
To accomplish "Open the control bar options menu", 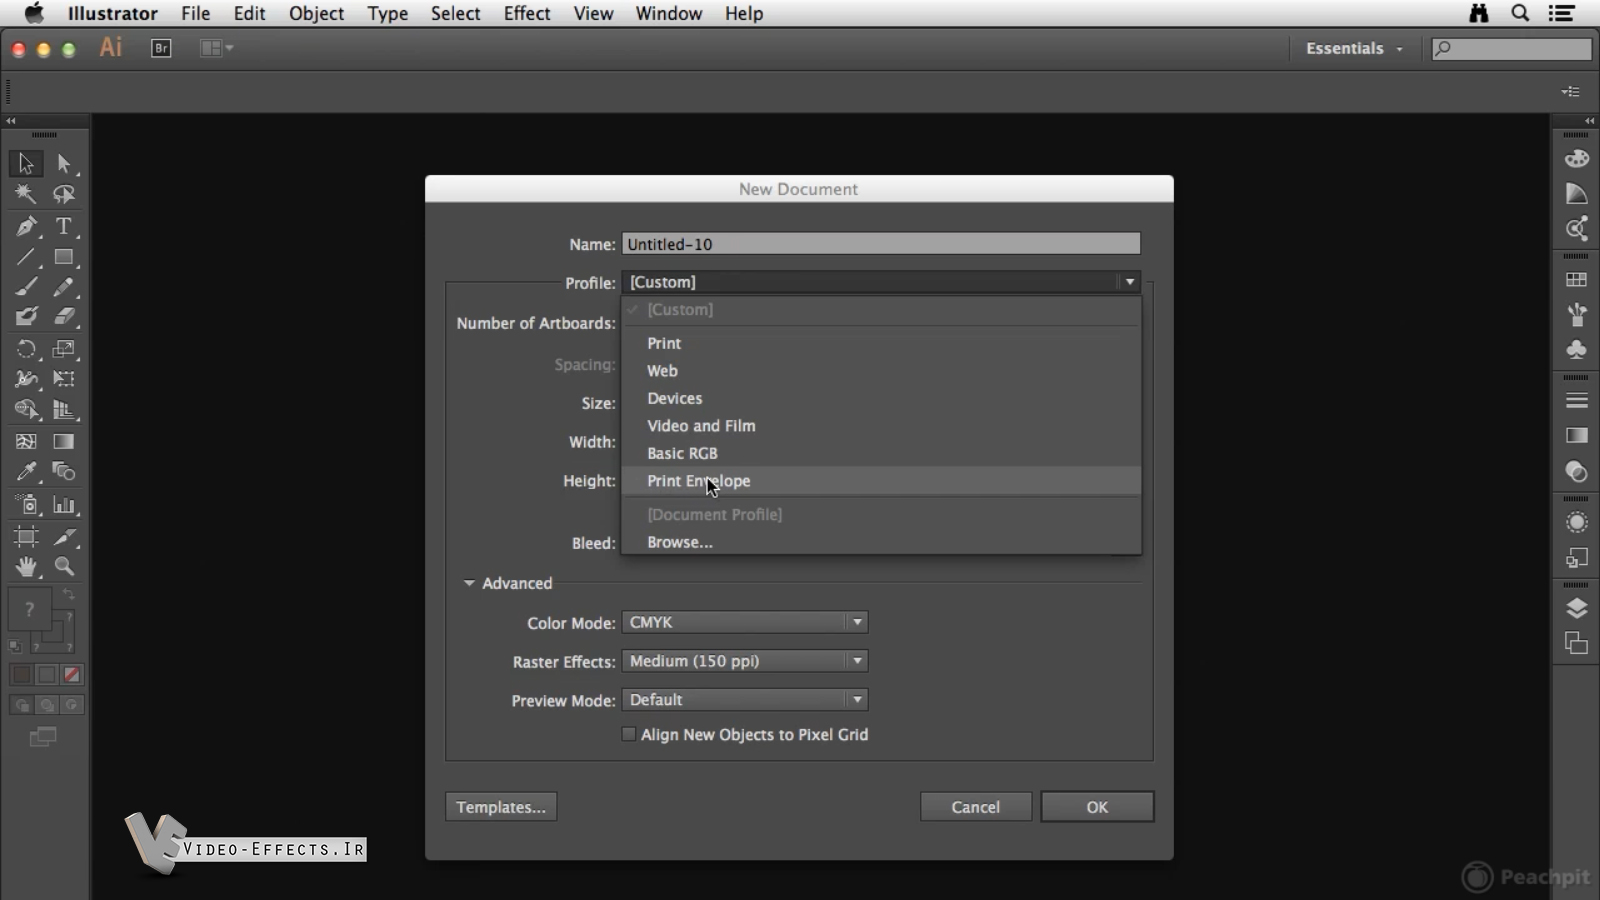I will coord(1571,92).
